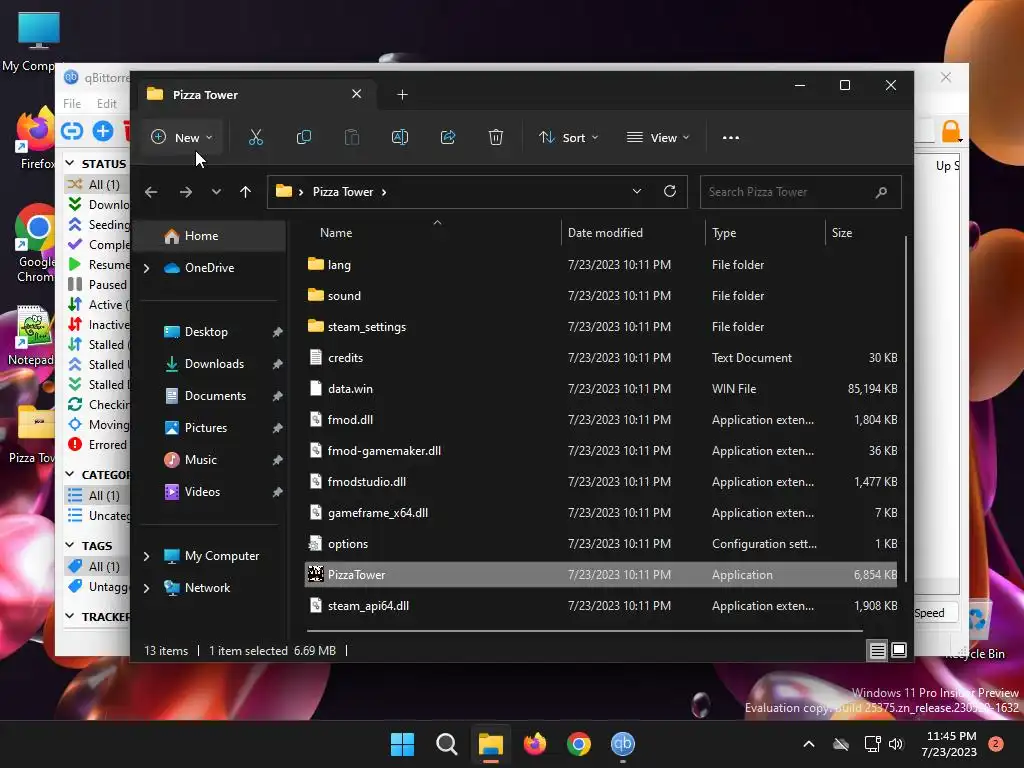Open the New item dropdown

pyautogui.click(x=182, y=138)
